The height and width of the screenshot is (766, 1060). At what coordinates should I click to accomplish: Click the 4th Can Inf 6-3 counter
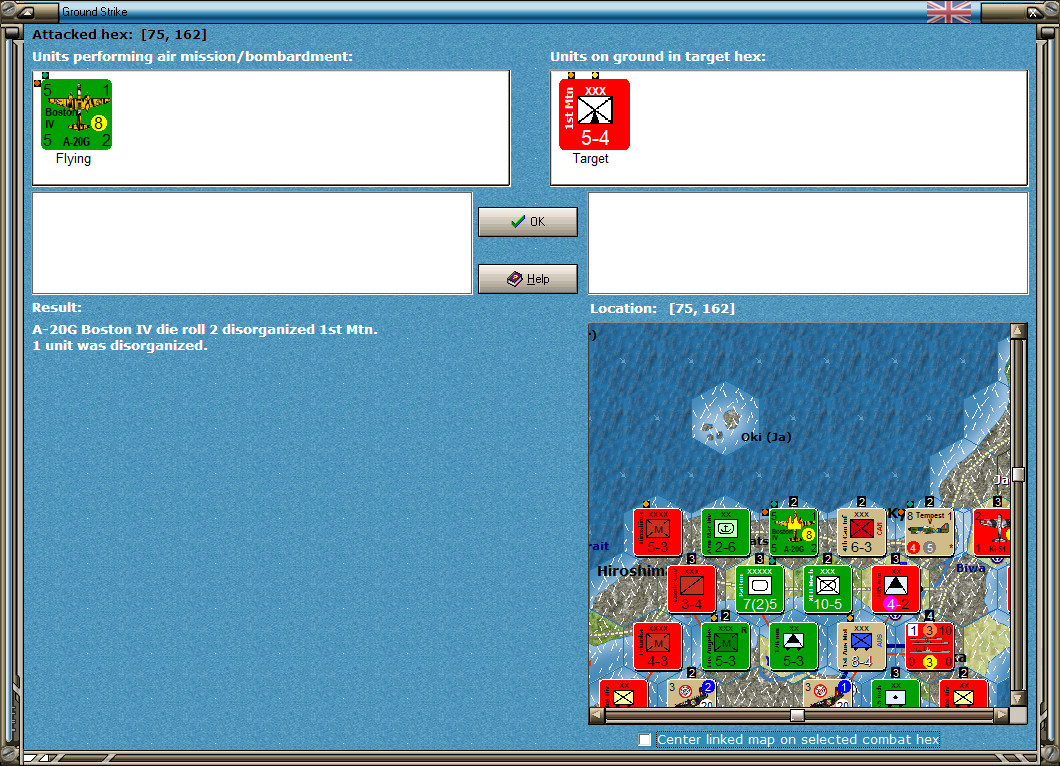[x=861, y=532]
